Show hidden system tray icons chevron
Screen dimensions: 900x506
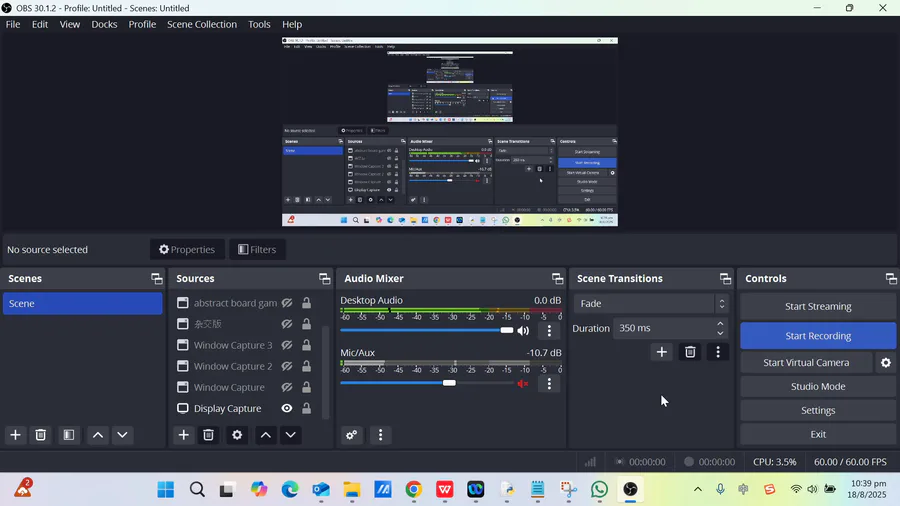(698, 489)
